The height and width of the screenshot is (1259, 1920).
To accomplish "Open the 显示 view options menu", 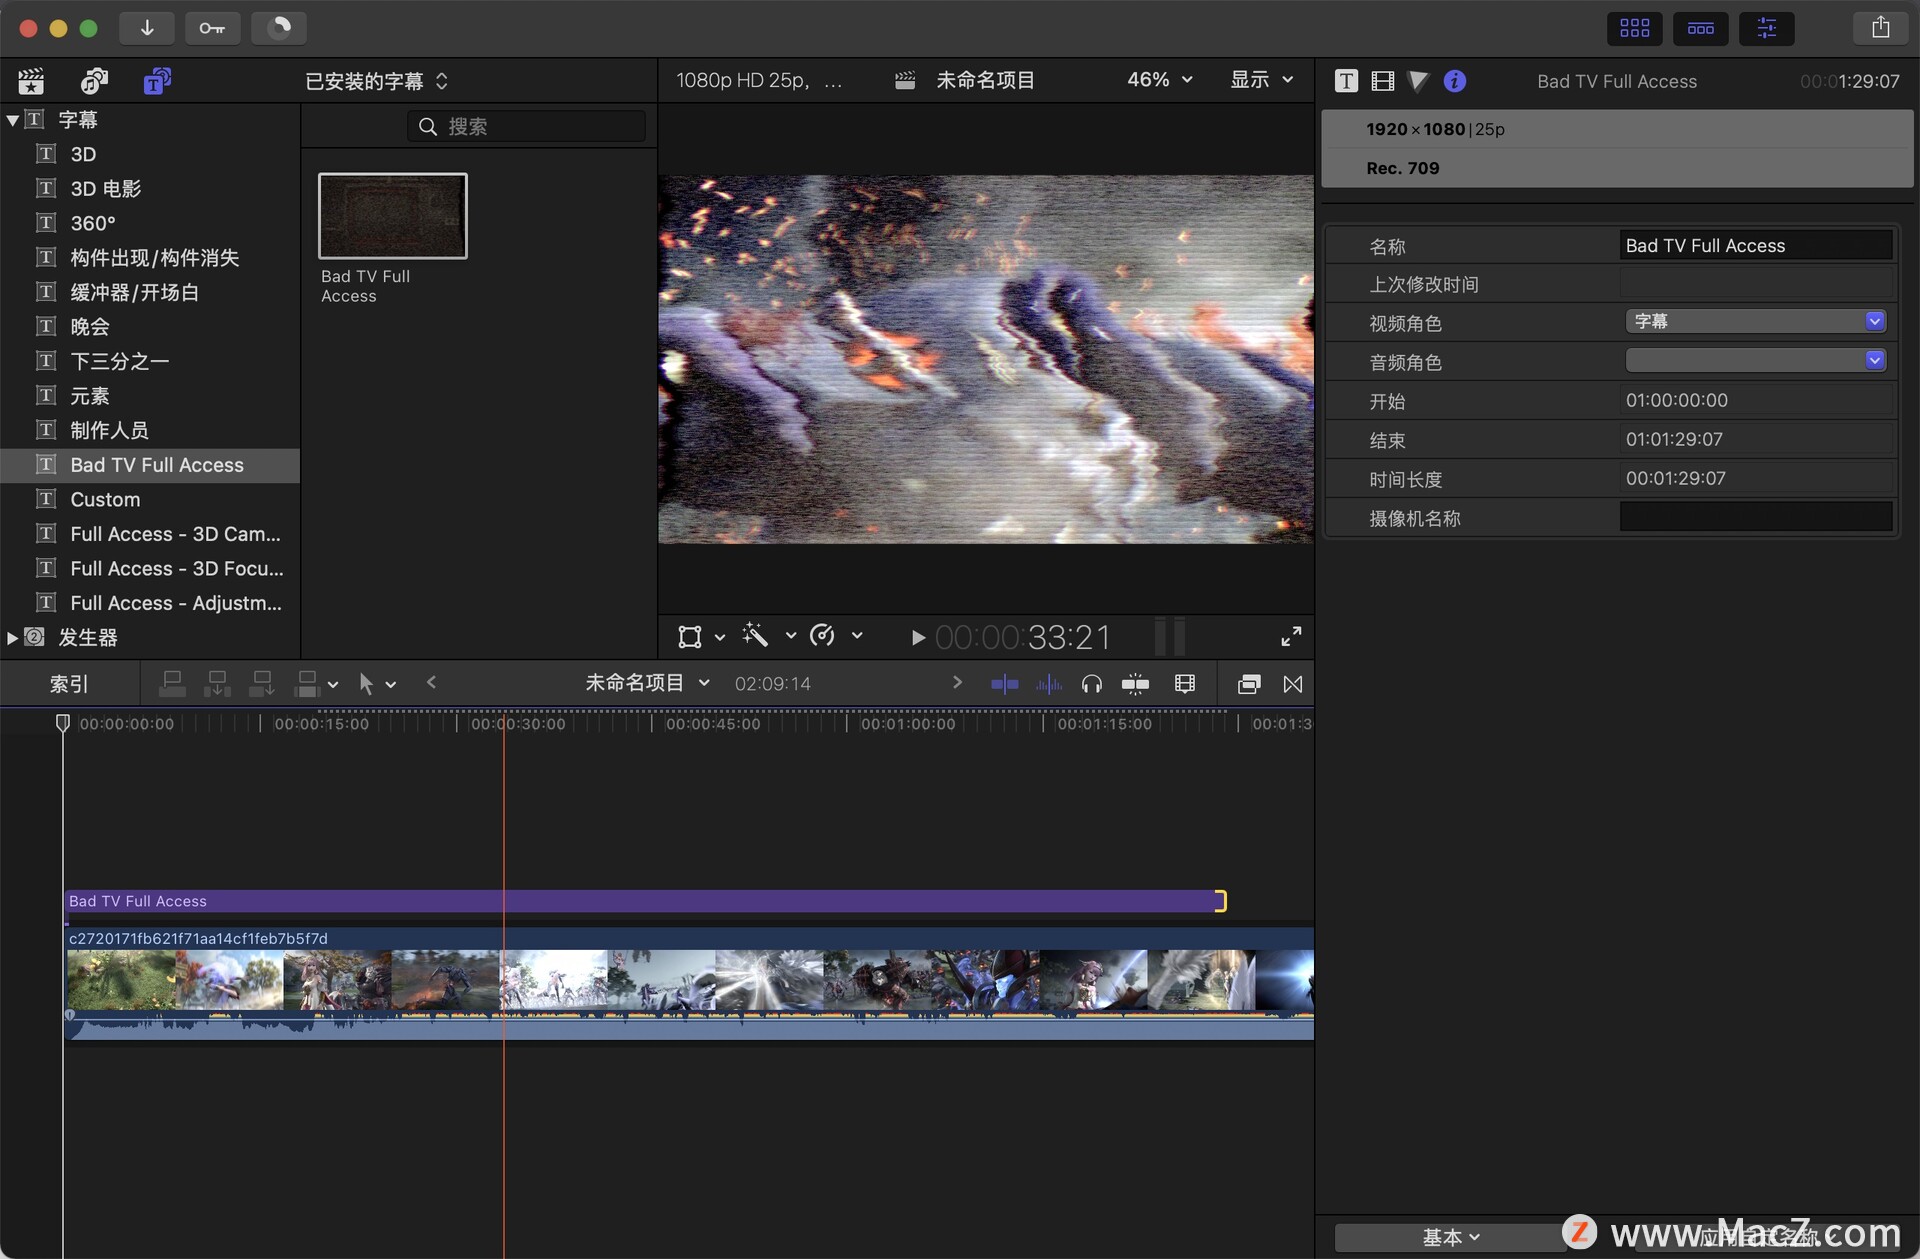I will tap(1261, 80).
